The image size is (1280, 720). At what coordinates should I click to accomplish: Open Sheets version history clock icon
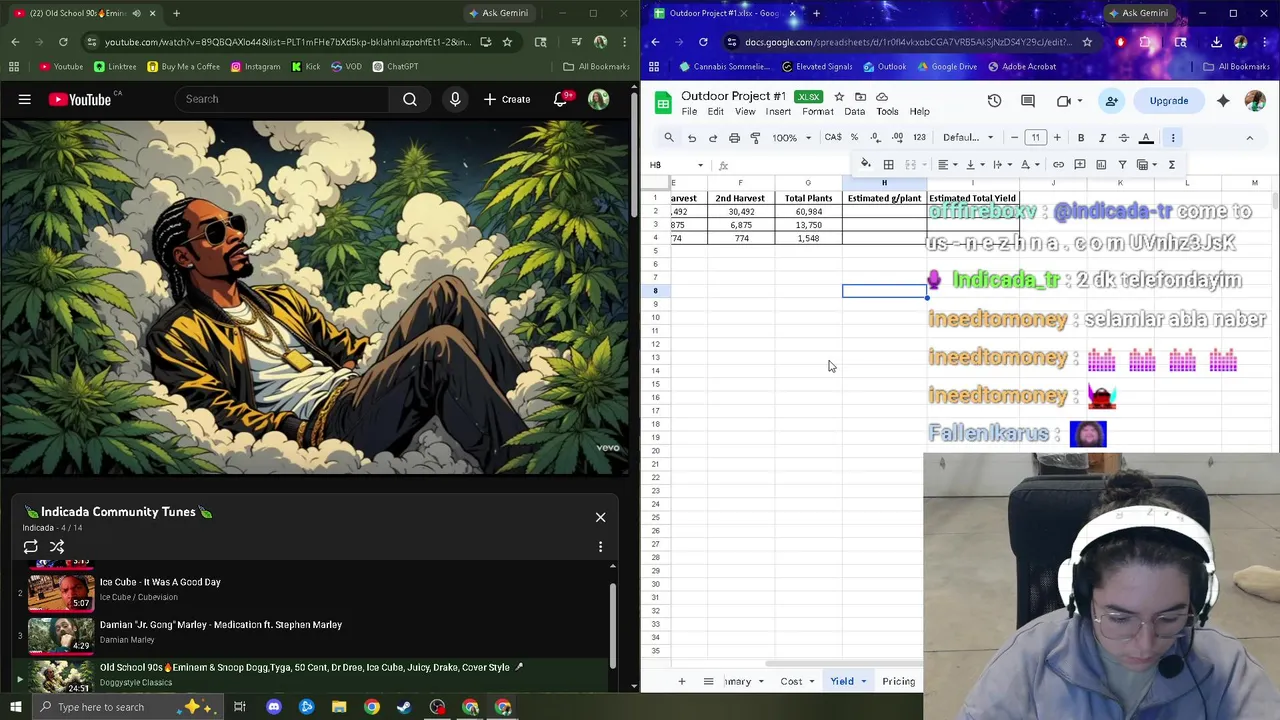click(x=994, y=101)
